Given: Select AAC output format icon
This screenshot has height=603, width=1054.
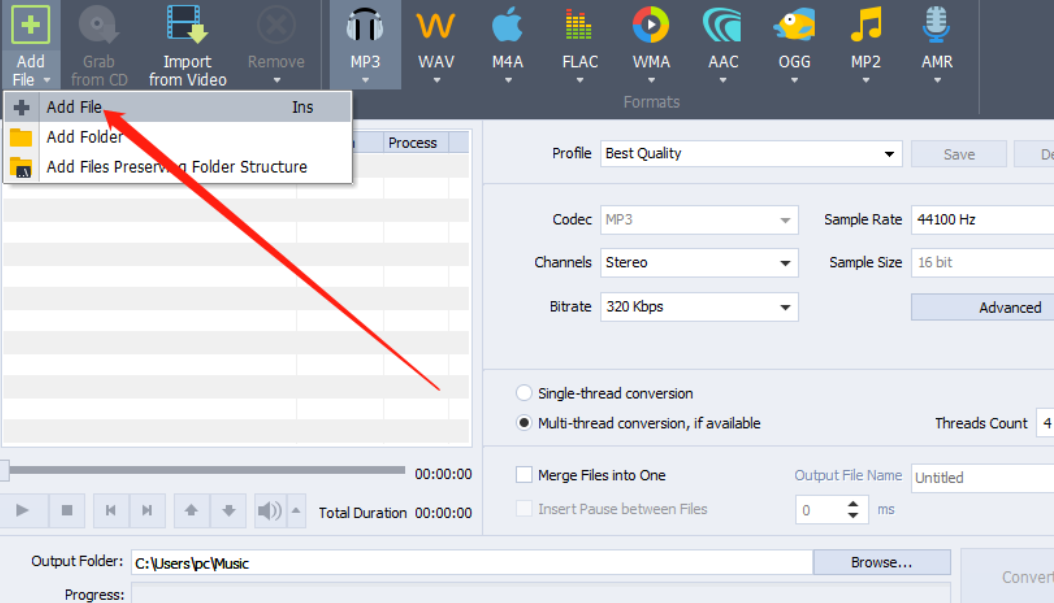Looking at the screenshot, I should (723, 26).
